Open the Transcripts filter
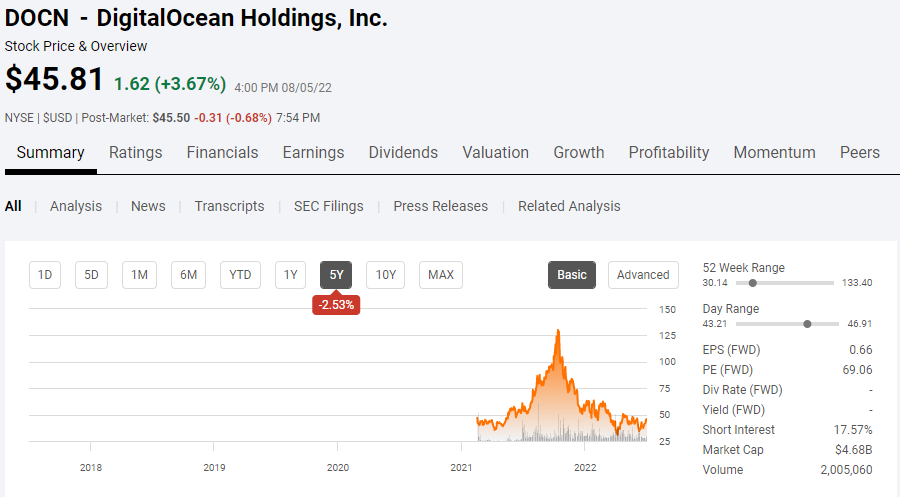Image resolution: width=900 pixels, height=497 pixels. click(x=229, y=206)
